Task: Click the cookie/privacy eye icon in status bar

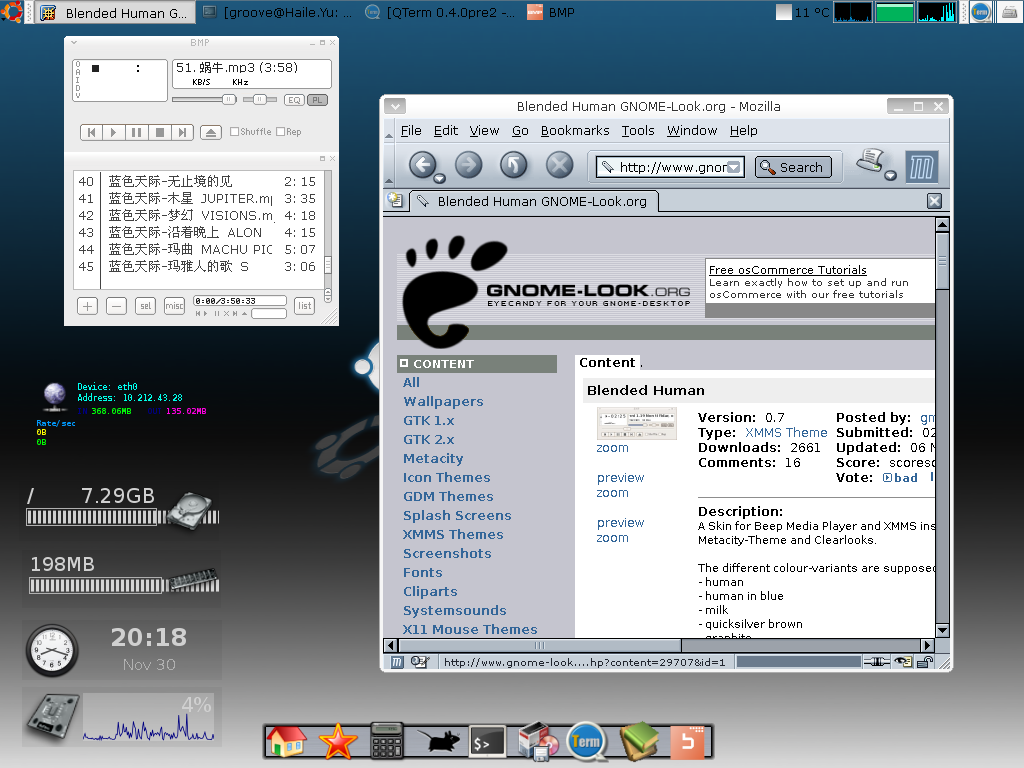Action: pyautogui.click(x=903, y=662)
